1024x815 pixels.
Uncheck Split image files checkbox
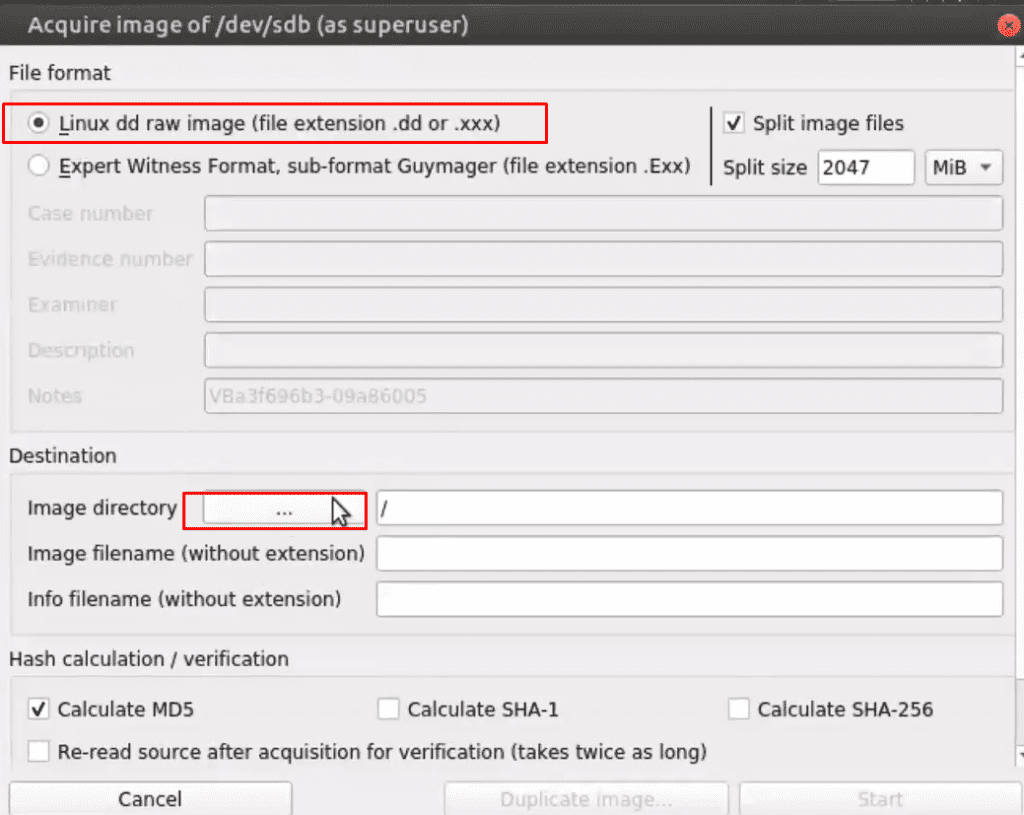733,123
